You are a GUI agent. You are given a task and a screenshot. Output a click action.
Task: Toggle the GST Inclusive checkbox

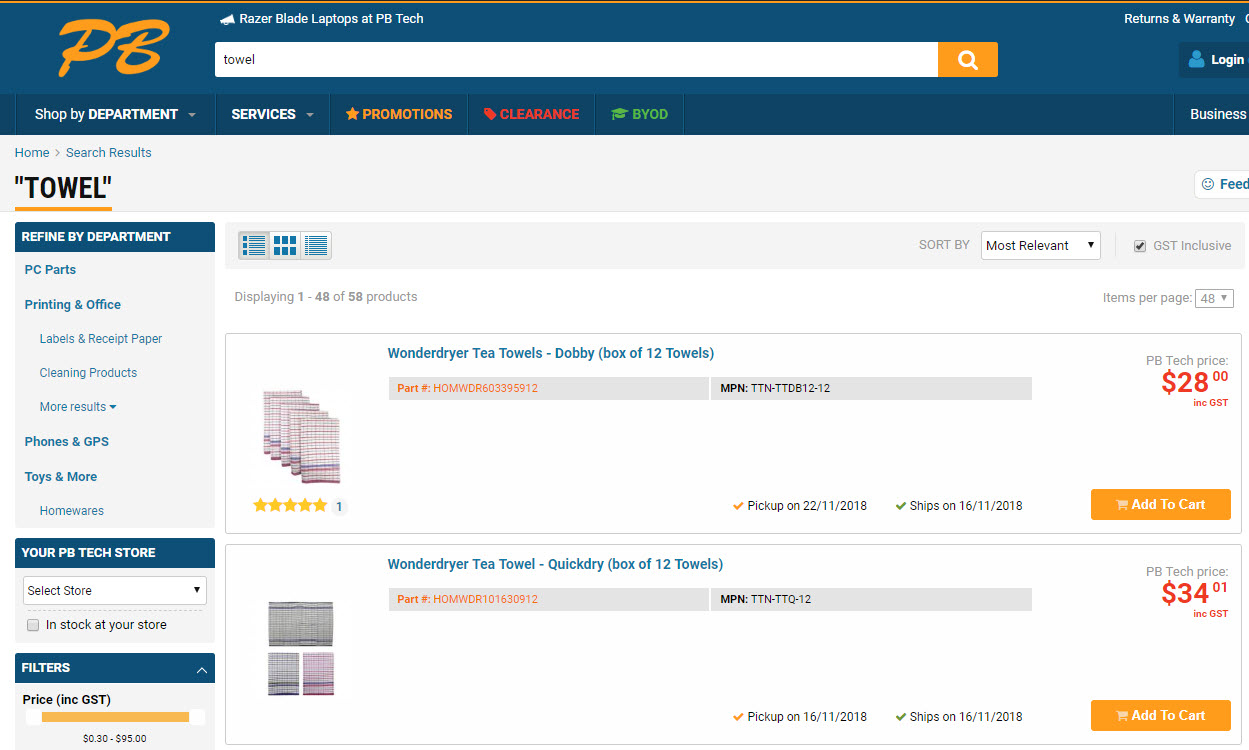(1139, 246)
